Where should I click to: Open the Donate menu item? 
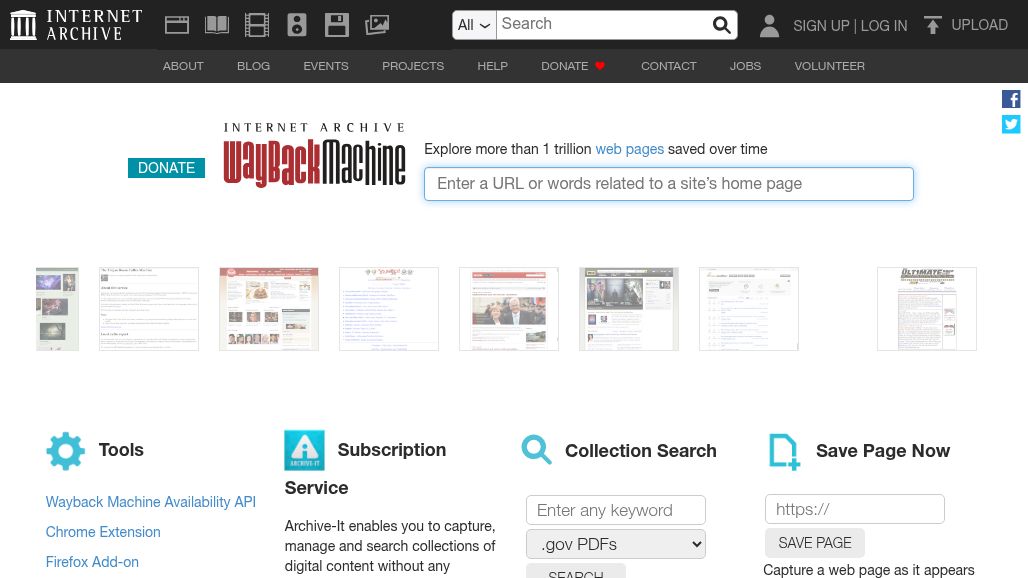point(564,66)
